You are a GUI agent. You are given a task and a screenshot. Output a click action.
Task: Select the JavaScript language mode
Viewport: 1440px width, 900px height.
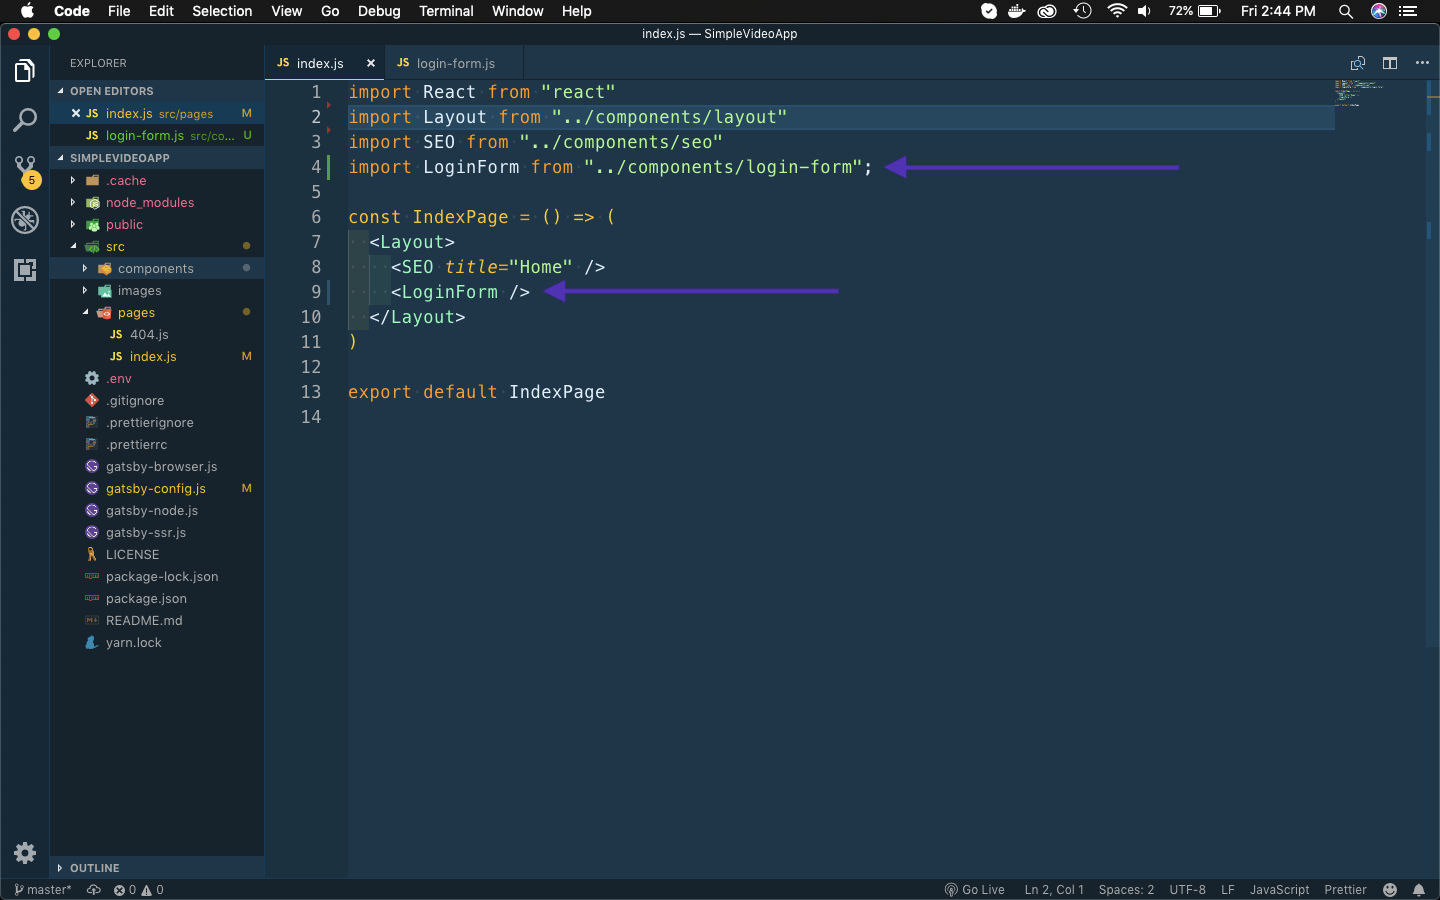1279,890
